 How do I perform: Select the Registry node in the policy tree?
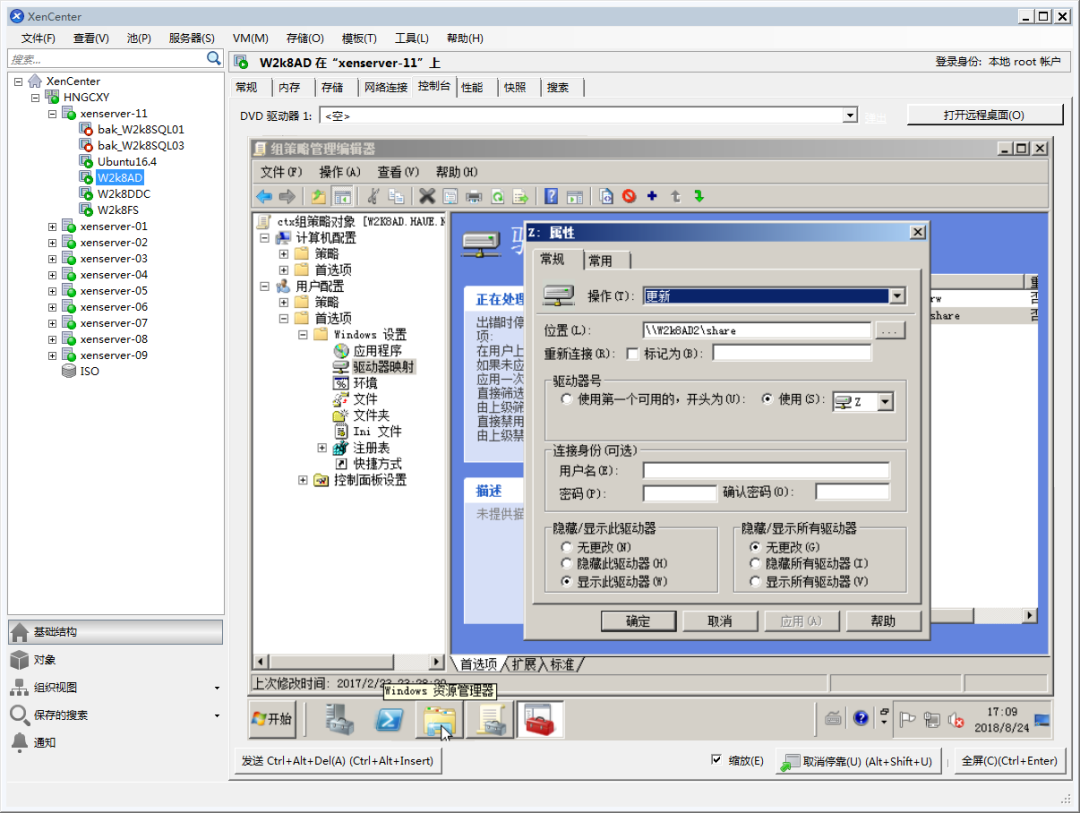click(x=371, y=448)
